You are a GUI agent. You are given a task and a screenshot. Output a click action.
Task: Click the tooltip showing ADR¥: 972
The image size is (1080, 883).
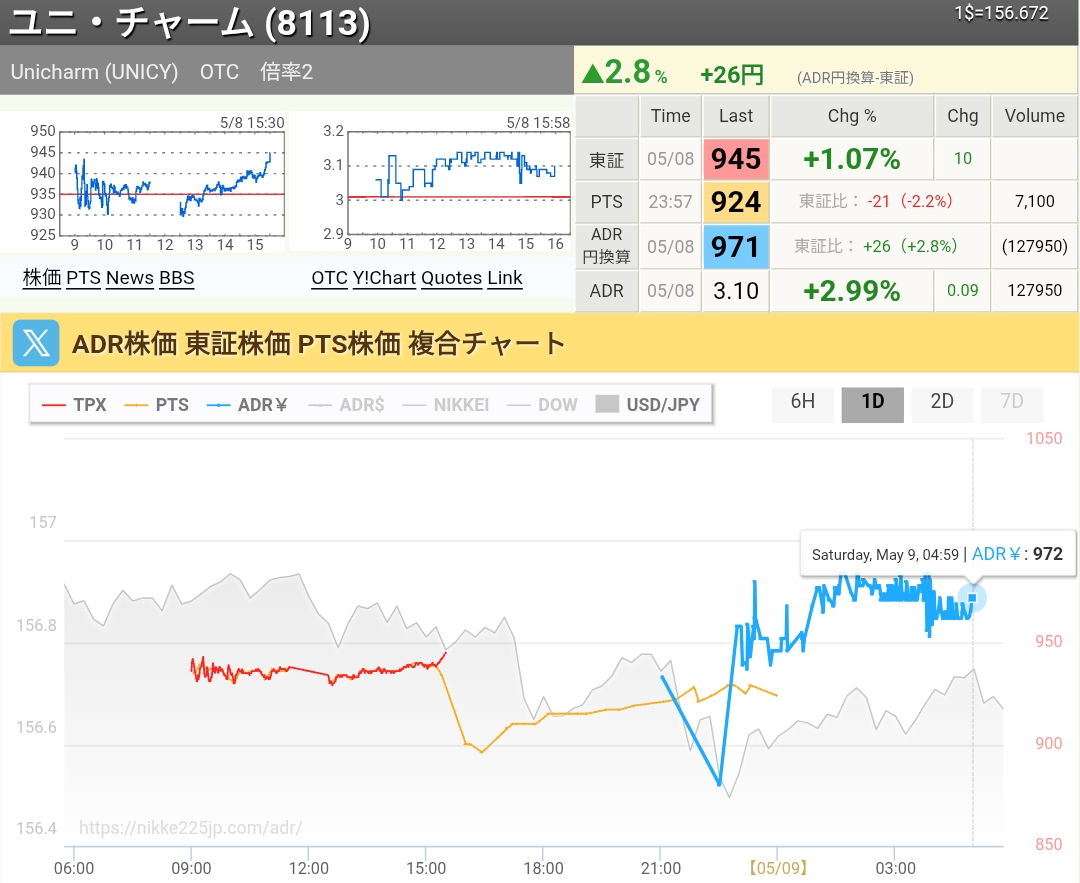(937, 554)
